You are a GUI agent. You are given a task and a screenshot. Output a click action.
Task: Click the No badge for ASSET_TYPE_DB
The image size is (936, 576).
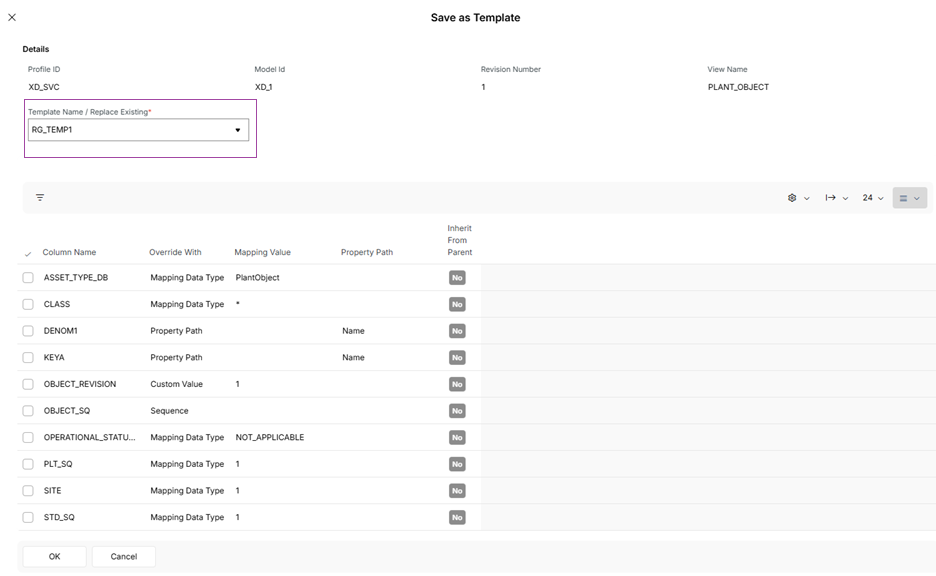[457, 278]
